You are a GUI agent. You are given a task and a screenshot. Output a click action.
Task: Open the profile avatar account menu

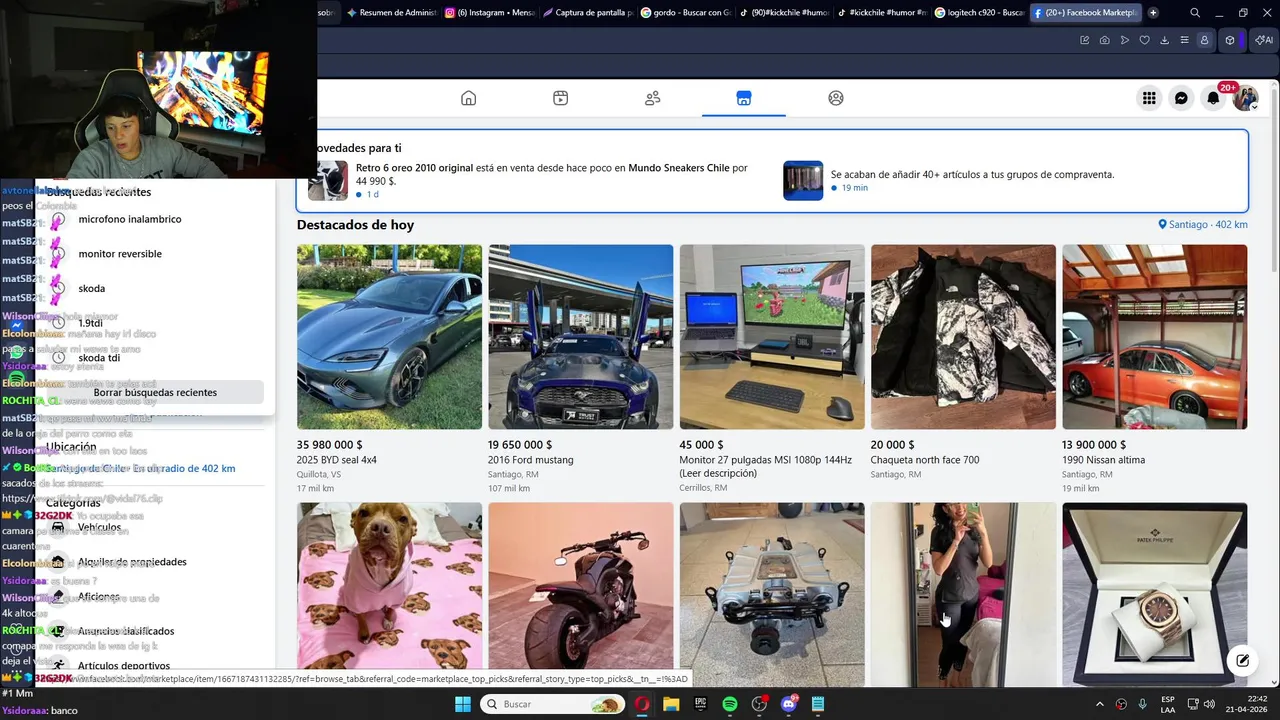[1245, 98]
